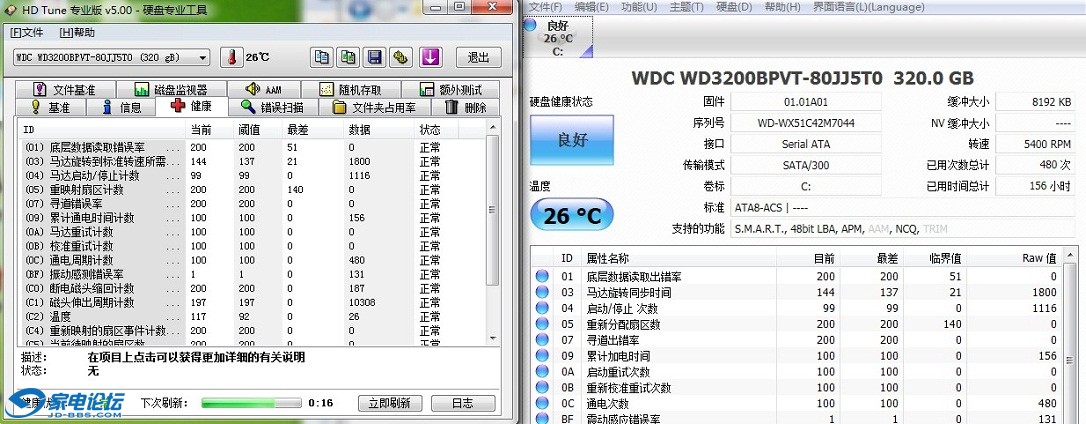Open the options wrench icon
The height and width of the screenshot is (424, 1086).
click(401, 57)
